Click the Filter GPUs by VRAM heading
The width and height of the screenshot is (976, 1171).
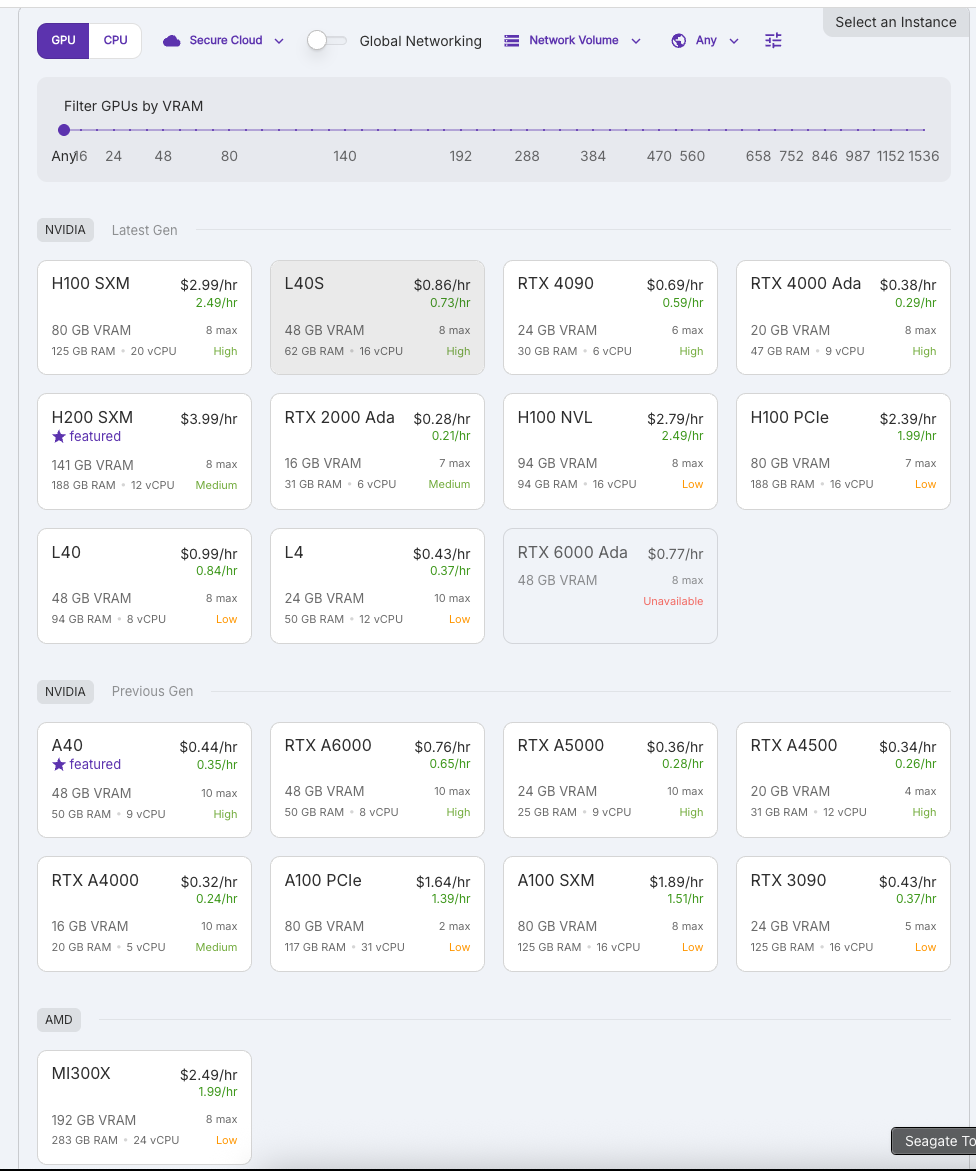134,106
